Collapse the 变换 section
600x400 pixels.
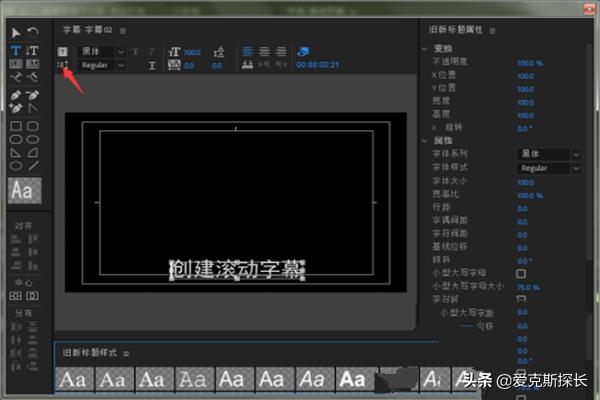(x=425, y=49)
